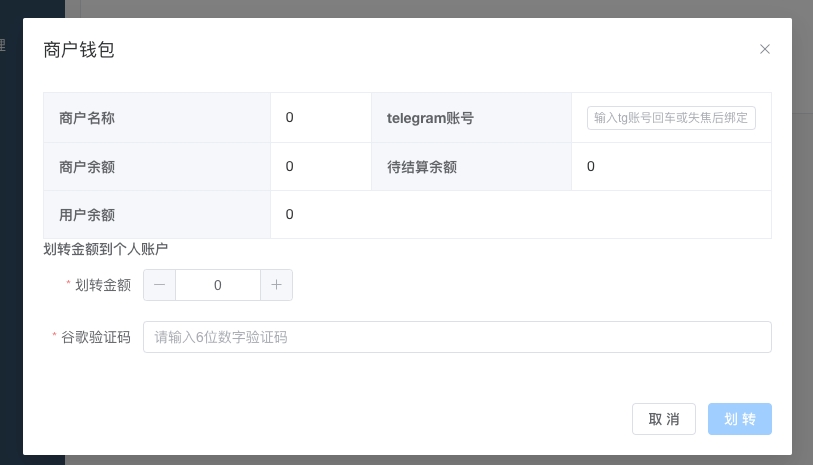Click the 谷歌验证码 input field

point(457,337)
